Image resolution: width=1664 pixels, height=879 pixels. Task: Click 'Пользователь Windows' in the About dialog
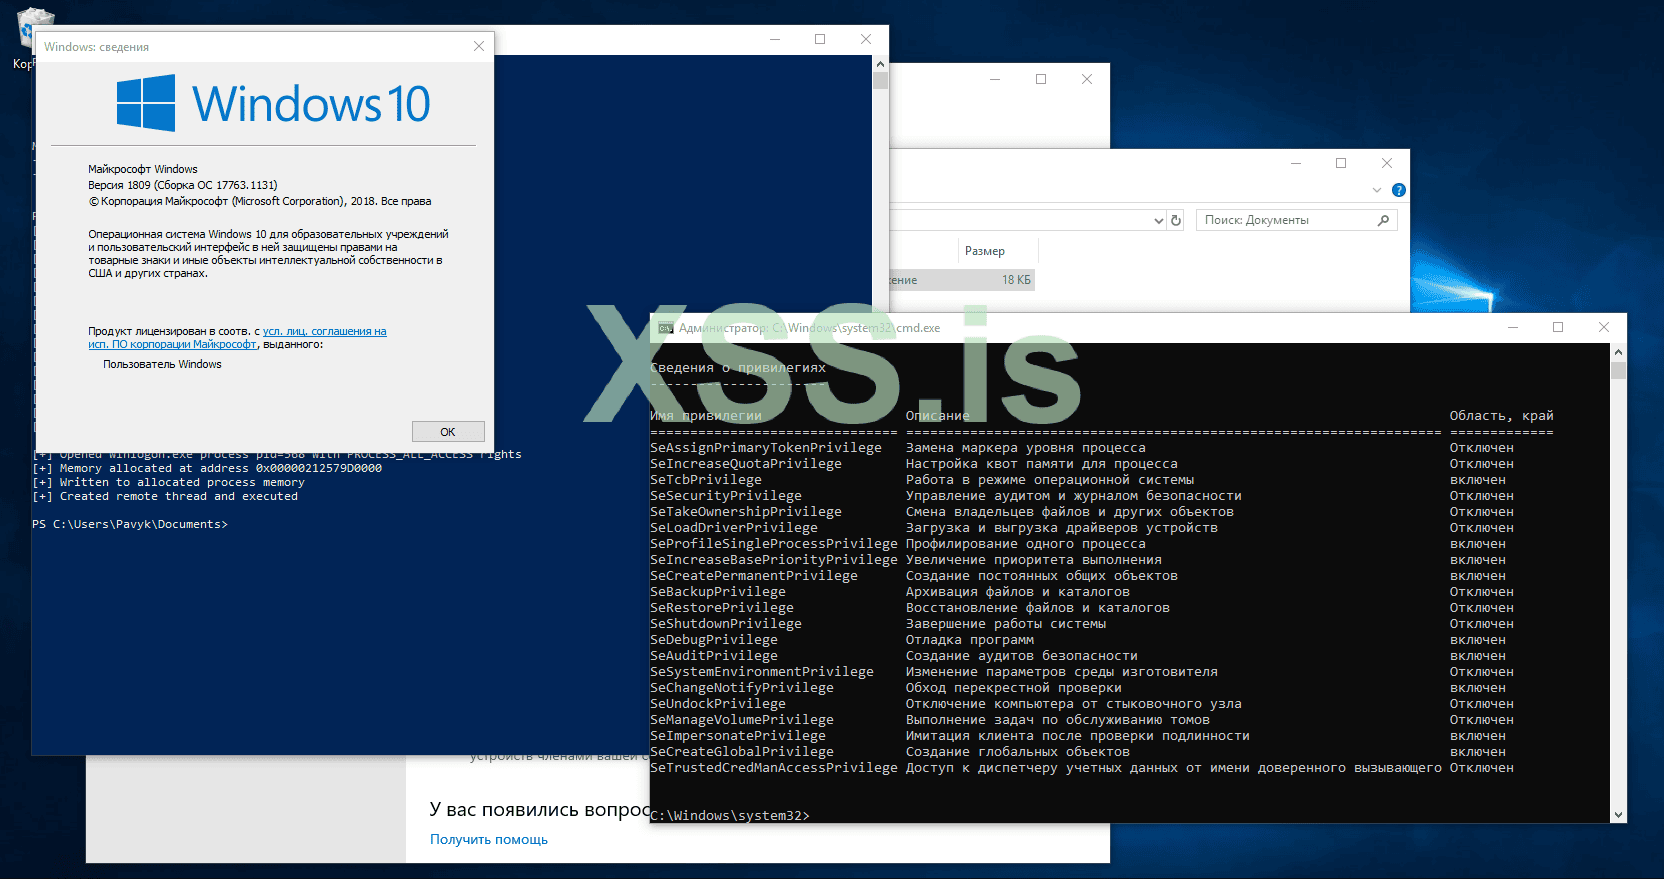[162, 364]
